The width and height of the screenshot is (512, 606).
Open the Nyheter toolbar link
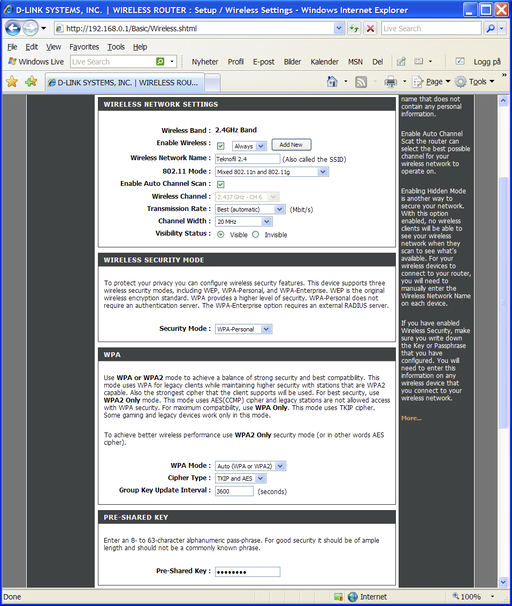tap(205, 62)
